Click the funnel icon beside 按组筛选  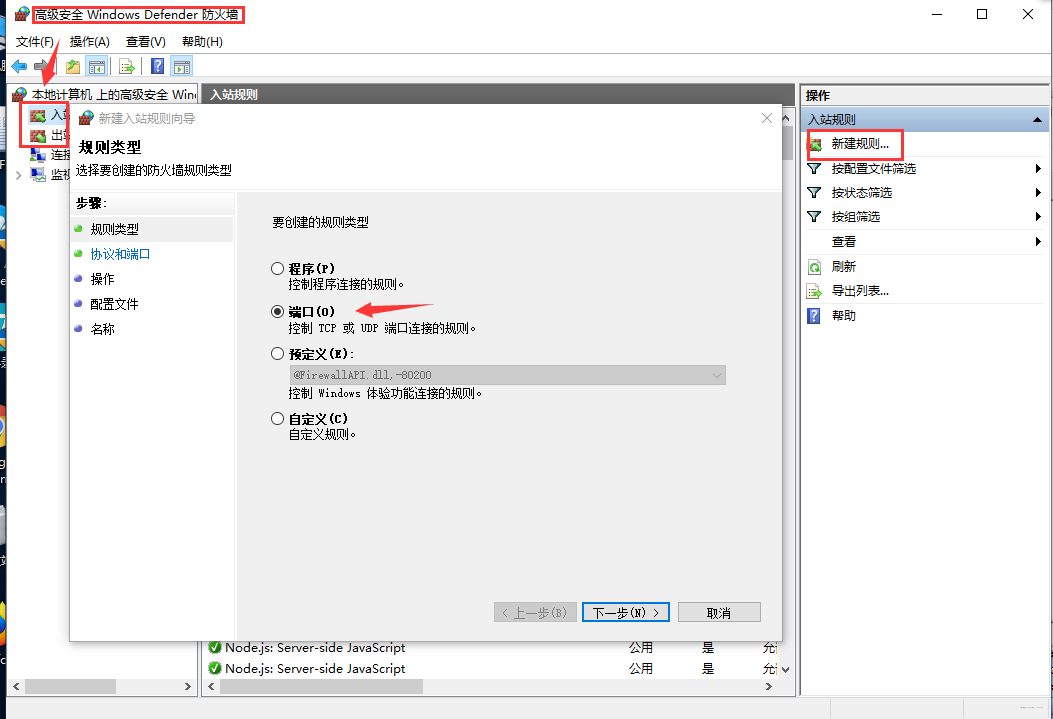814,217
